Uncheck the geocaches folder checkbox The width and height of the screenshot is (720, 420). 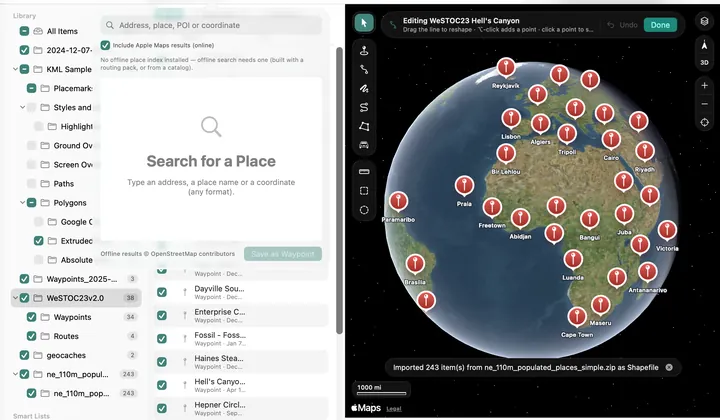click(x=24, y=355)
